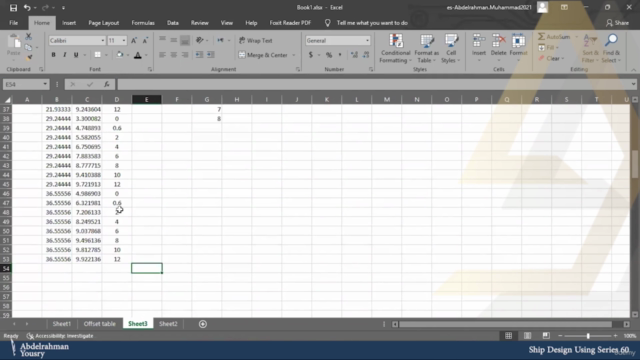The image size is (640, 360).
Task: Open Conditional Formatting menu
Action: pos(395,49)
